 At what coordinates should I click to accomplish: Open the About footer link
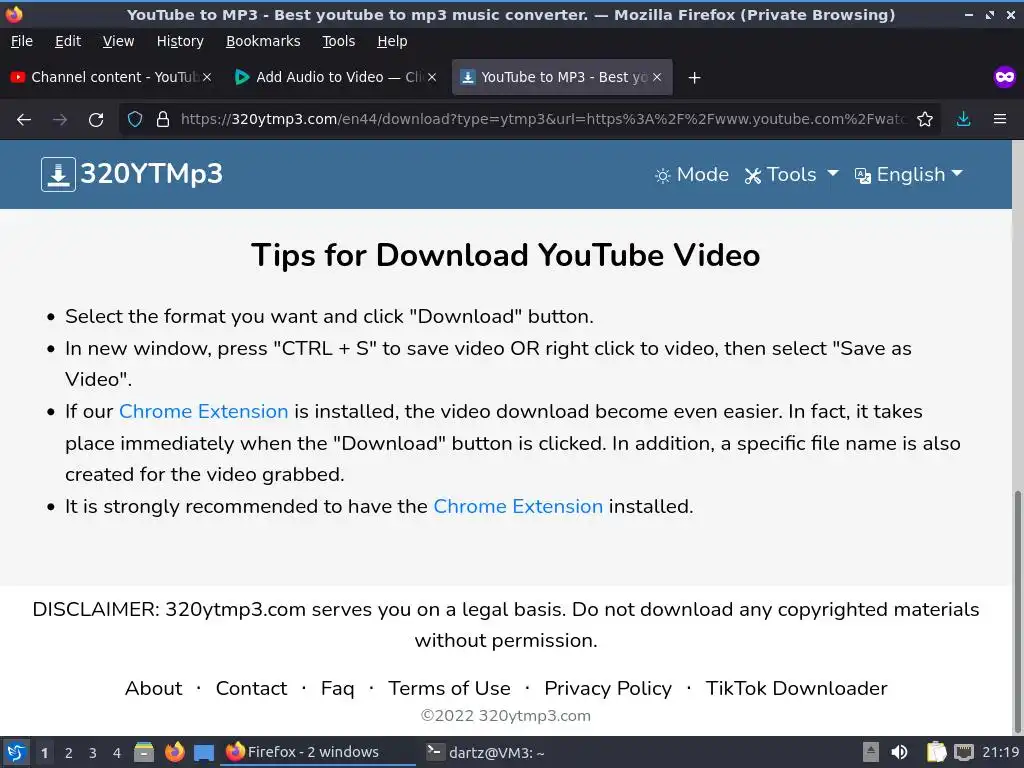[153, 688]
